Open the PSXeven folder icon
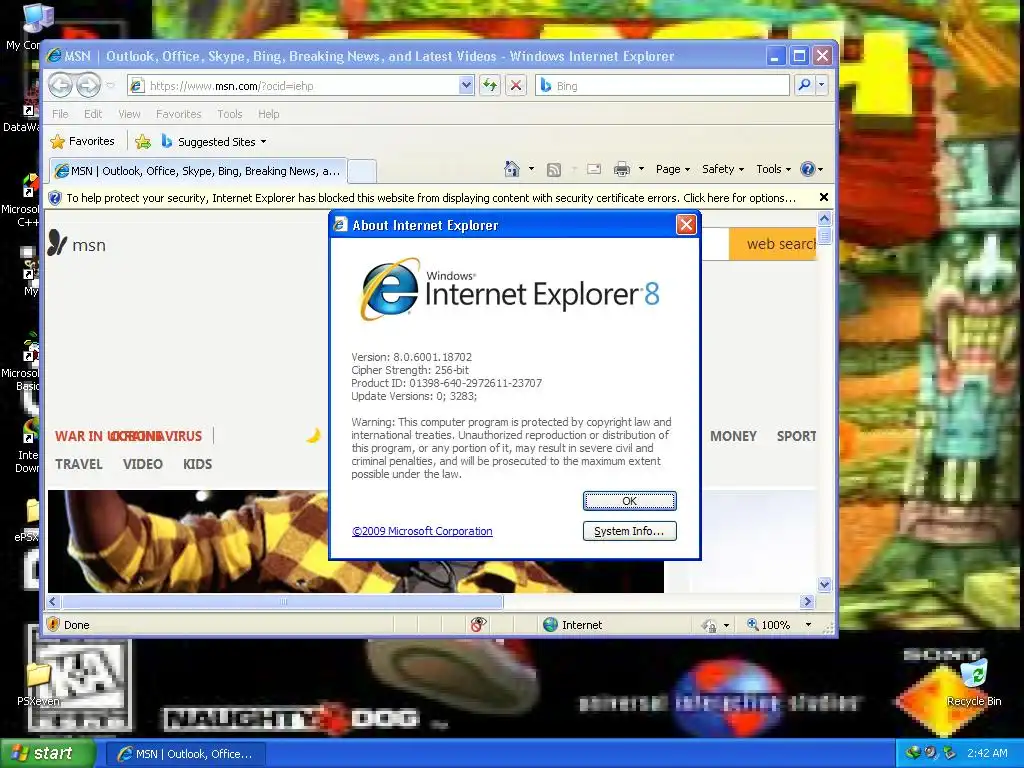Image resolution: width=1024 pixels, height=768 pixels. (x=38, y=684)
